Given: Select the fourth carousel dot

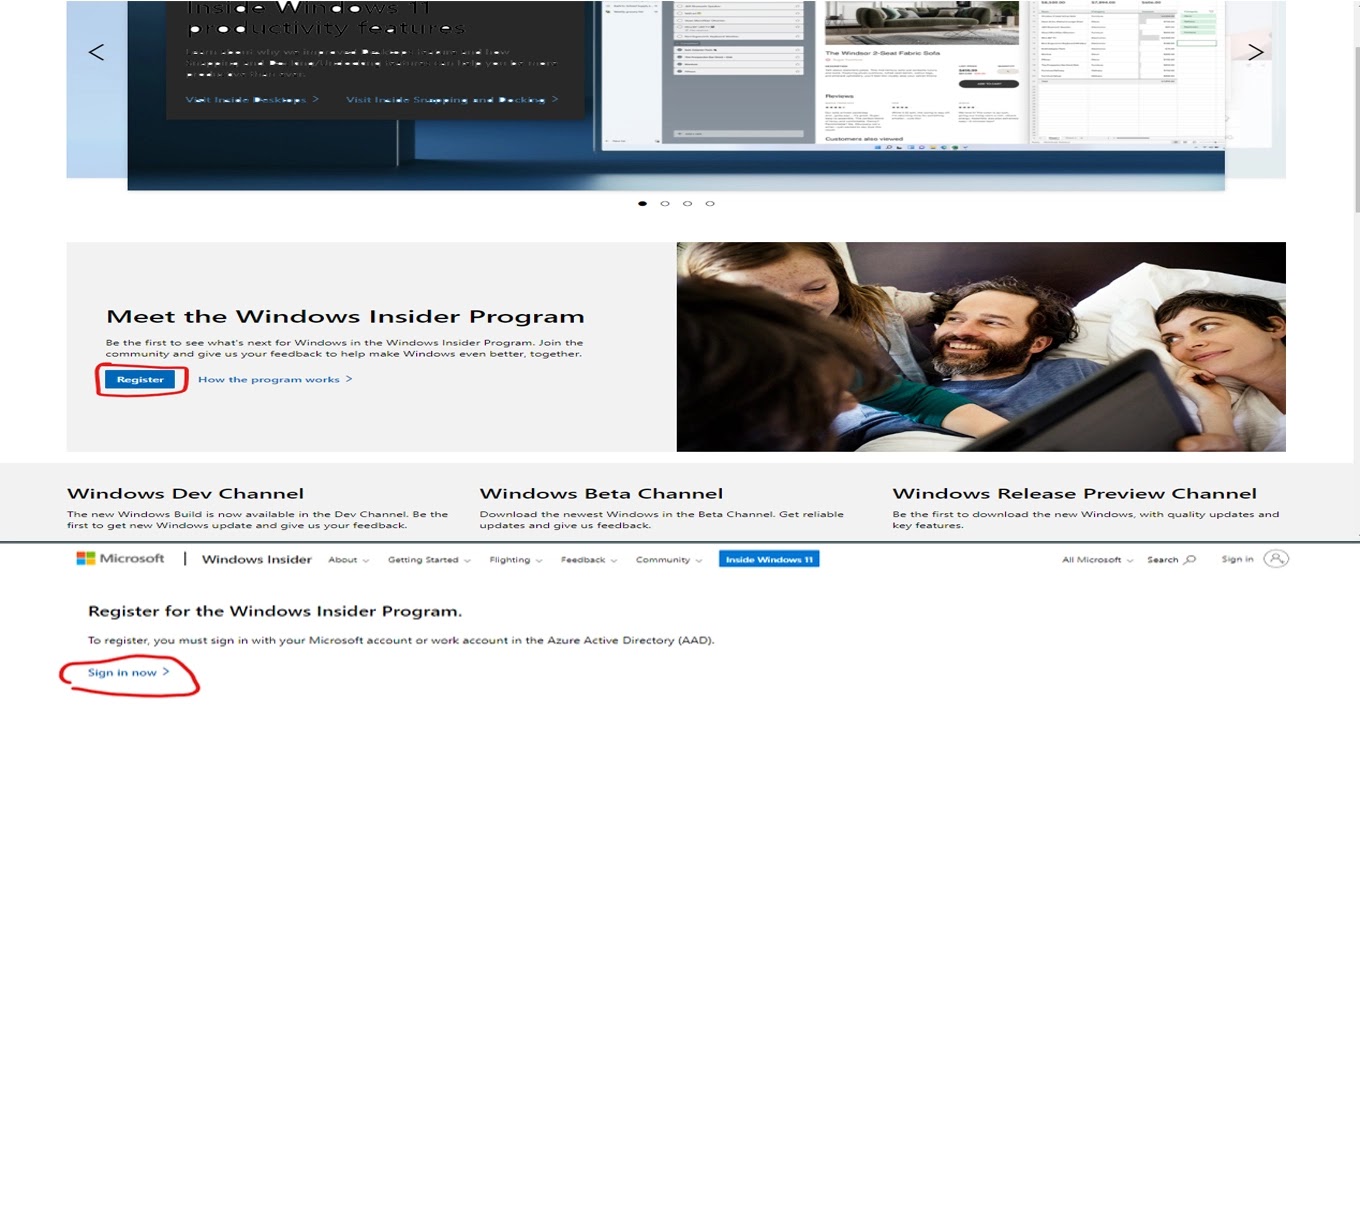Looking at the screenshot, I should 710,203.
